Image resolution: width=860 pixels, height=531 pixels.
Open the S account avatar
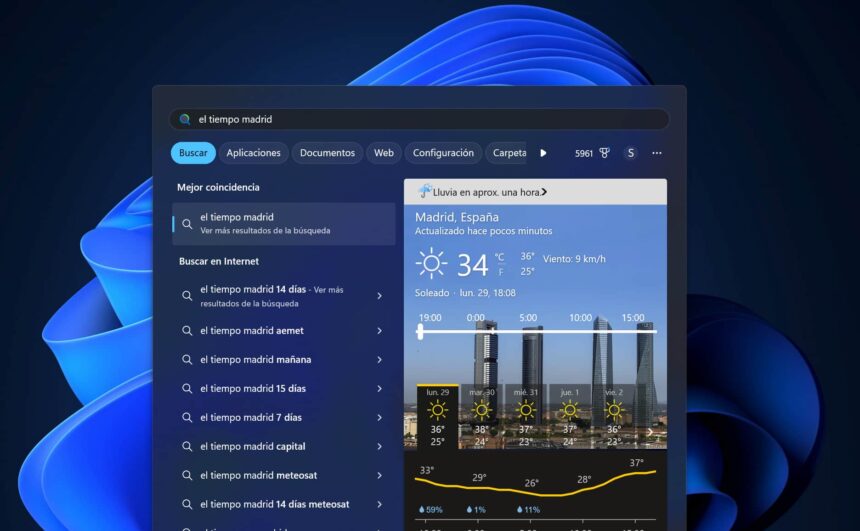click(x=631, y=153)
